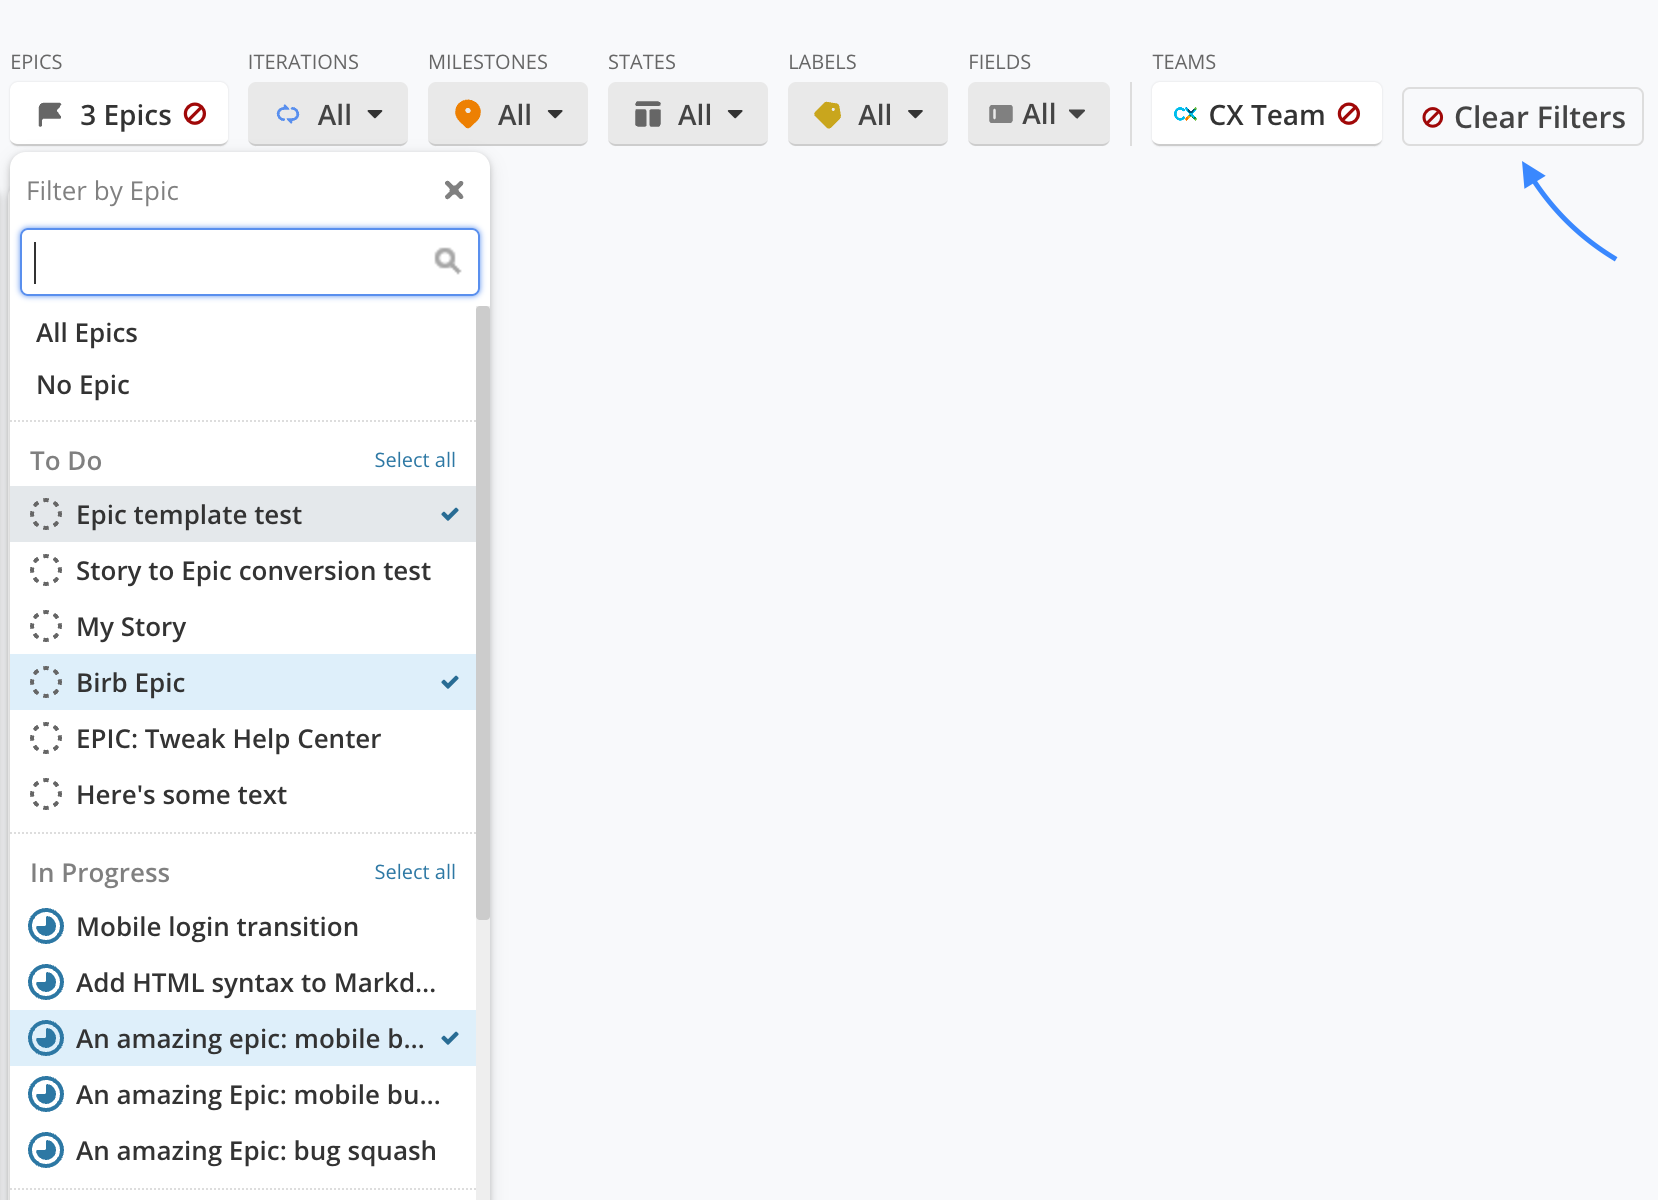
Task: Open the Fields filter dropdown
Action: (1039, 114)
